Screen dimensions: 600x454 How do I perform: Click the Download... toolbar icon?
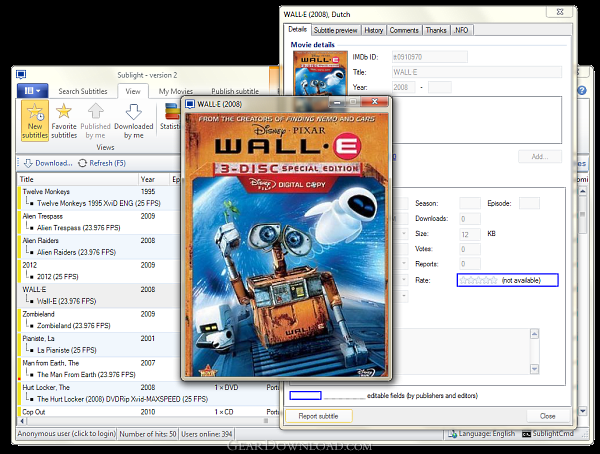[x=28, y=163]
